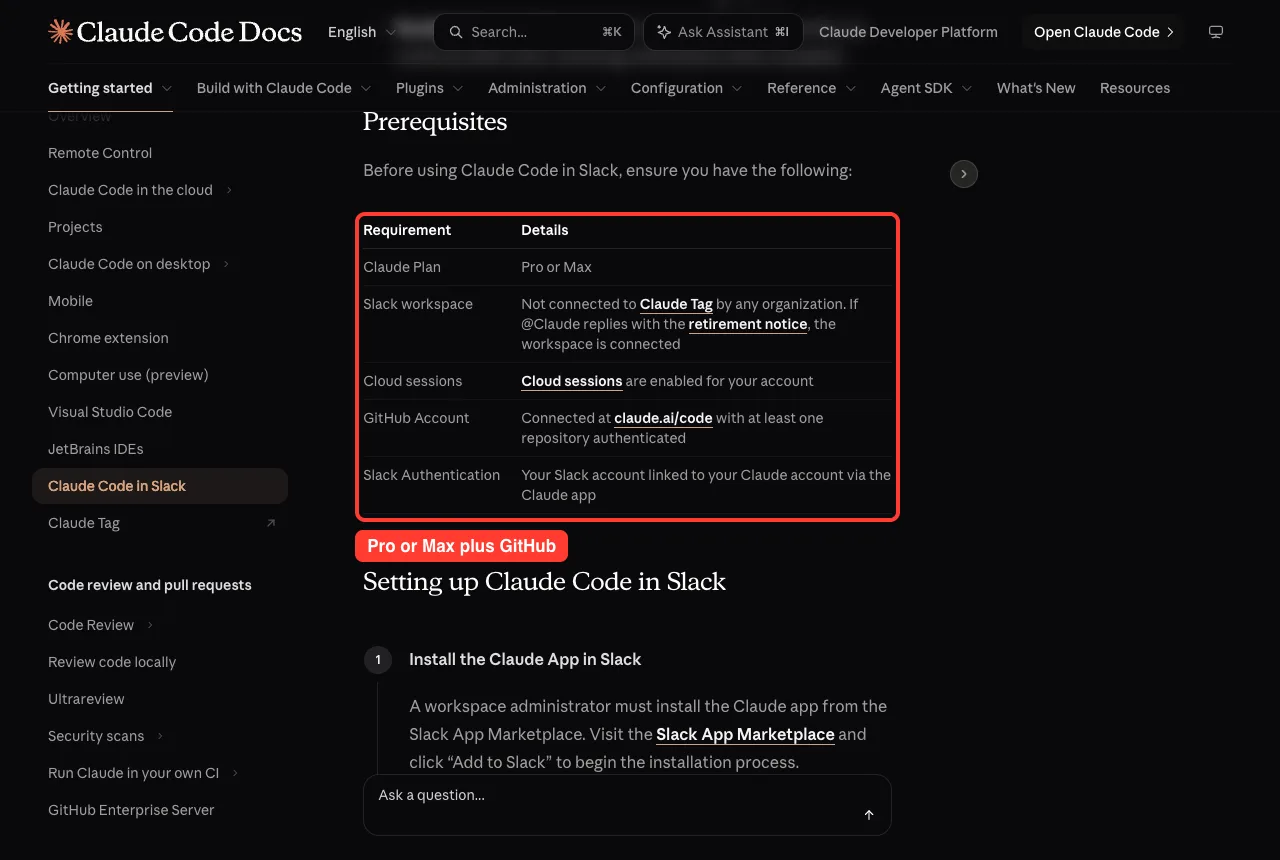Select Projects in the sidebar
Viewport: 1280px width, 860px height.
(75, 227)
